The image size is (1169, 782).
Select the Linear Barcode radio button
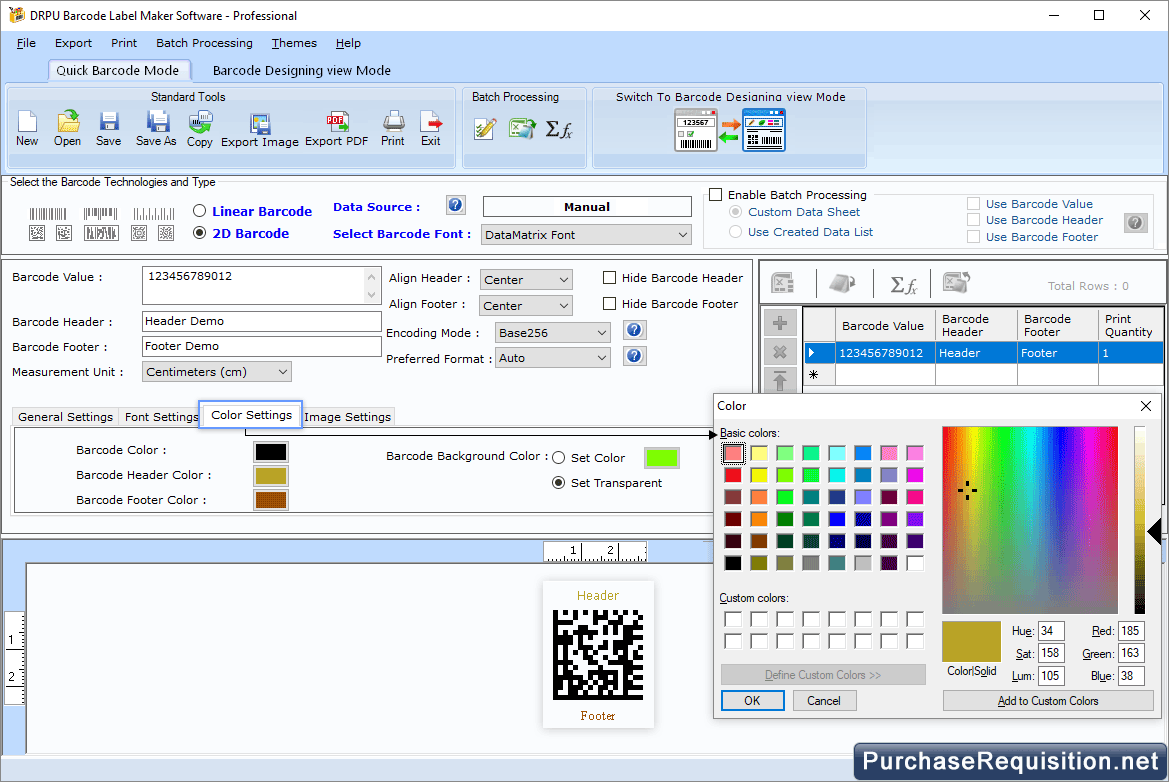[200, 211]
